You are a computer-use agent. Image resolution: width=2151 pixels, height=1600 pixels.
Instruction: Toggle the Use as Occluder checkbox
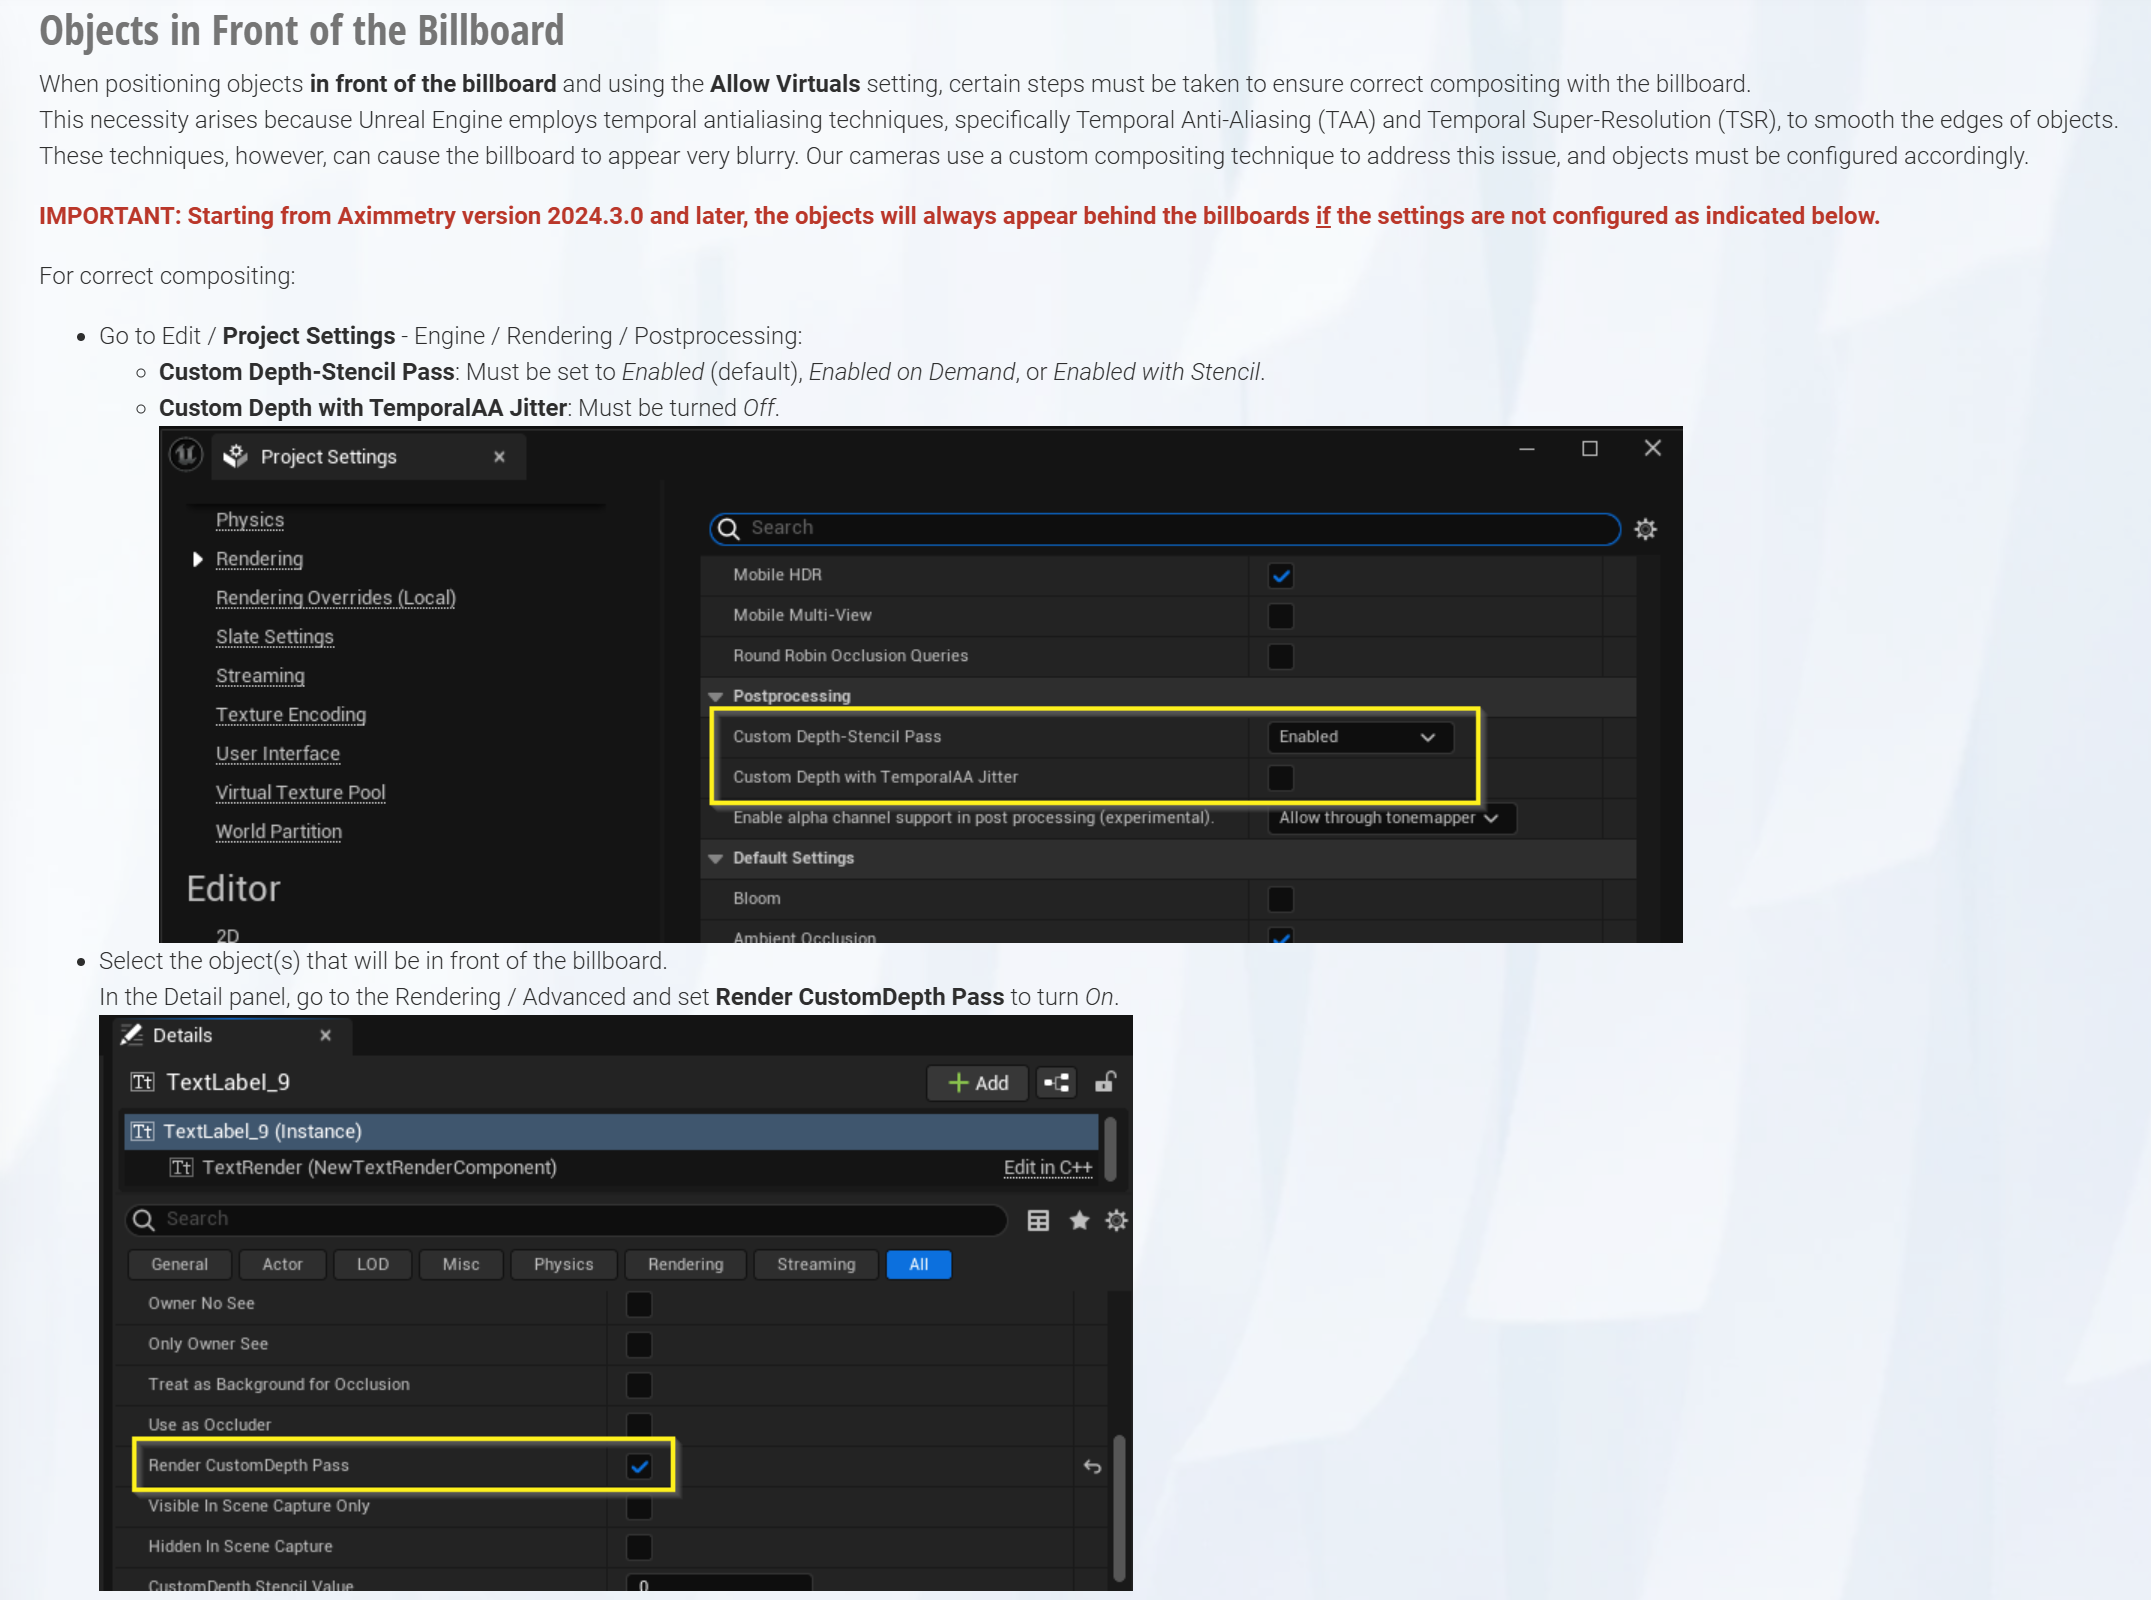point(639,1425)
